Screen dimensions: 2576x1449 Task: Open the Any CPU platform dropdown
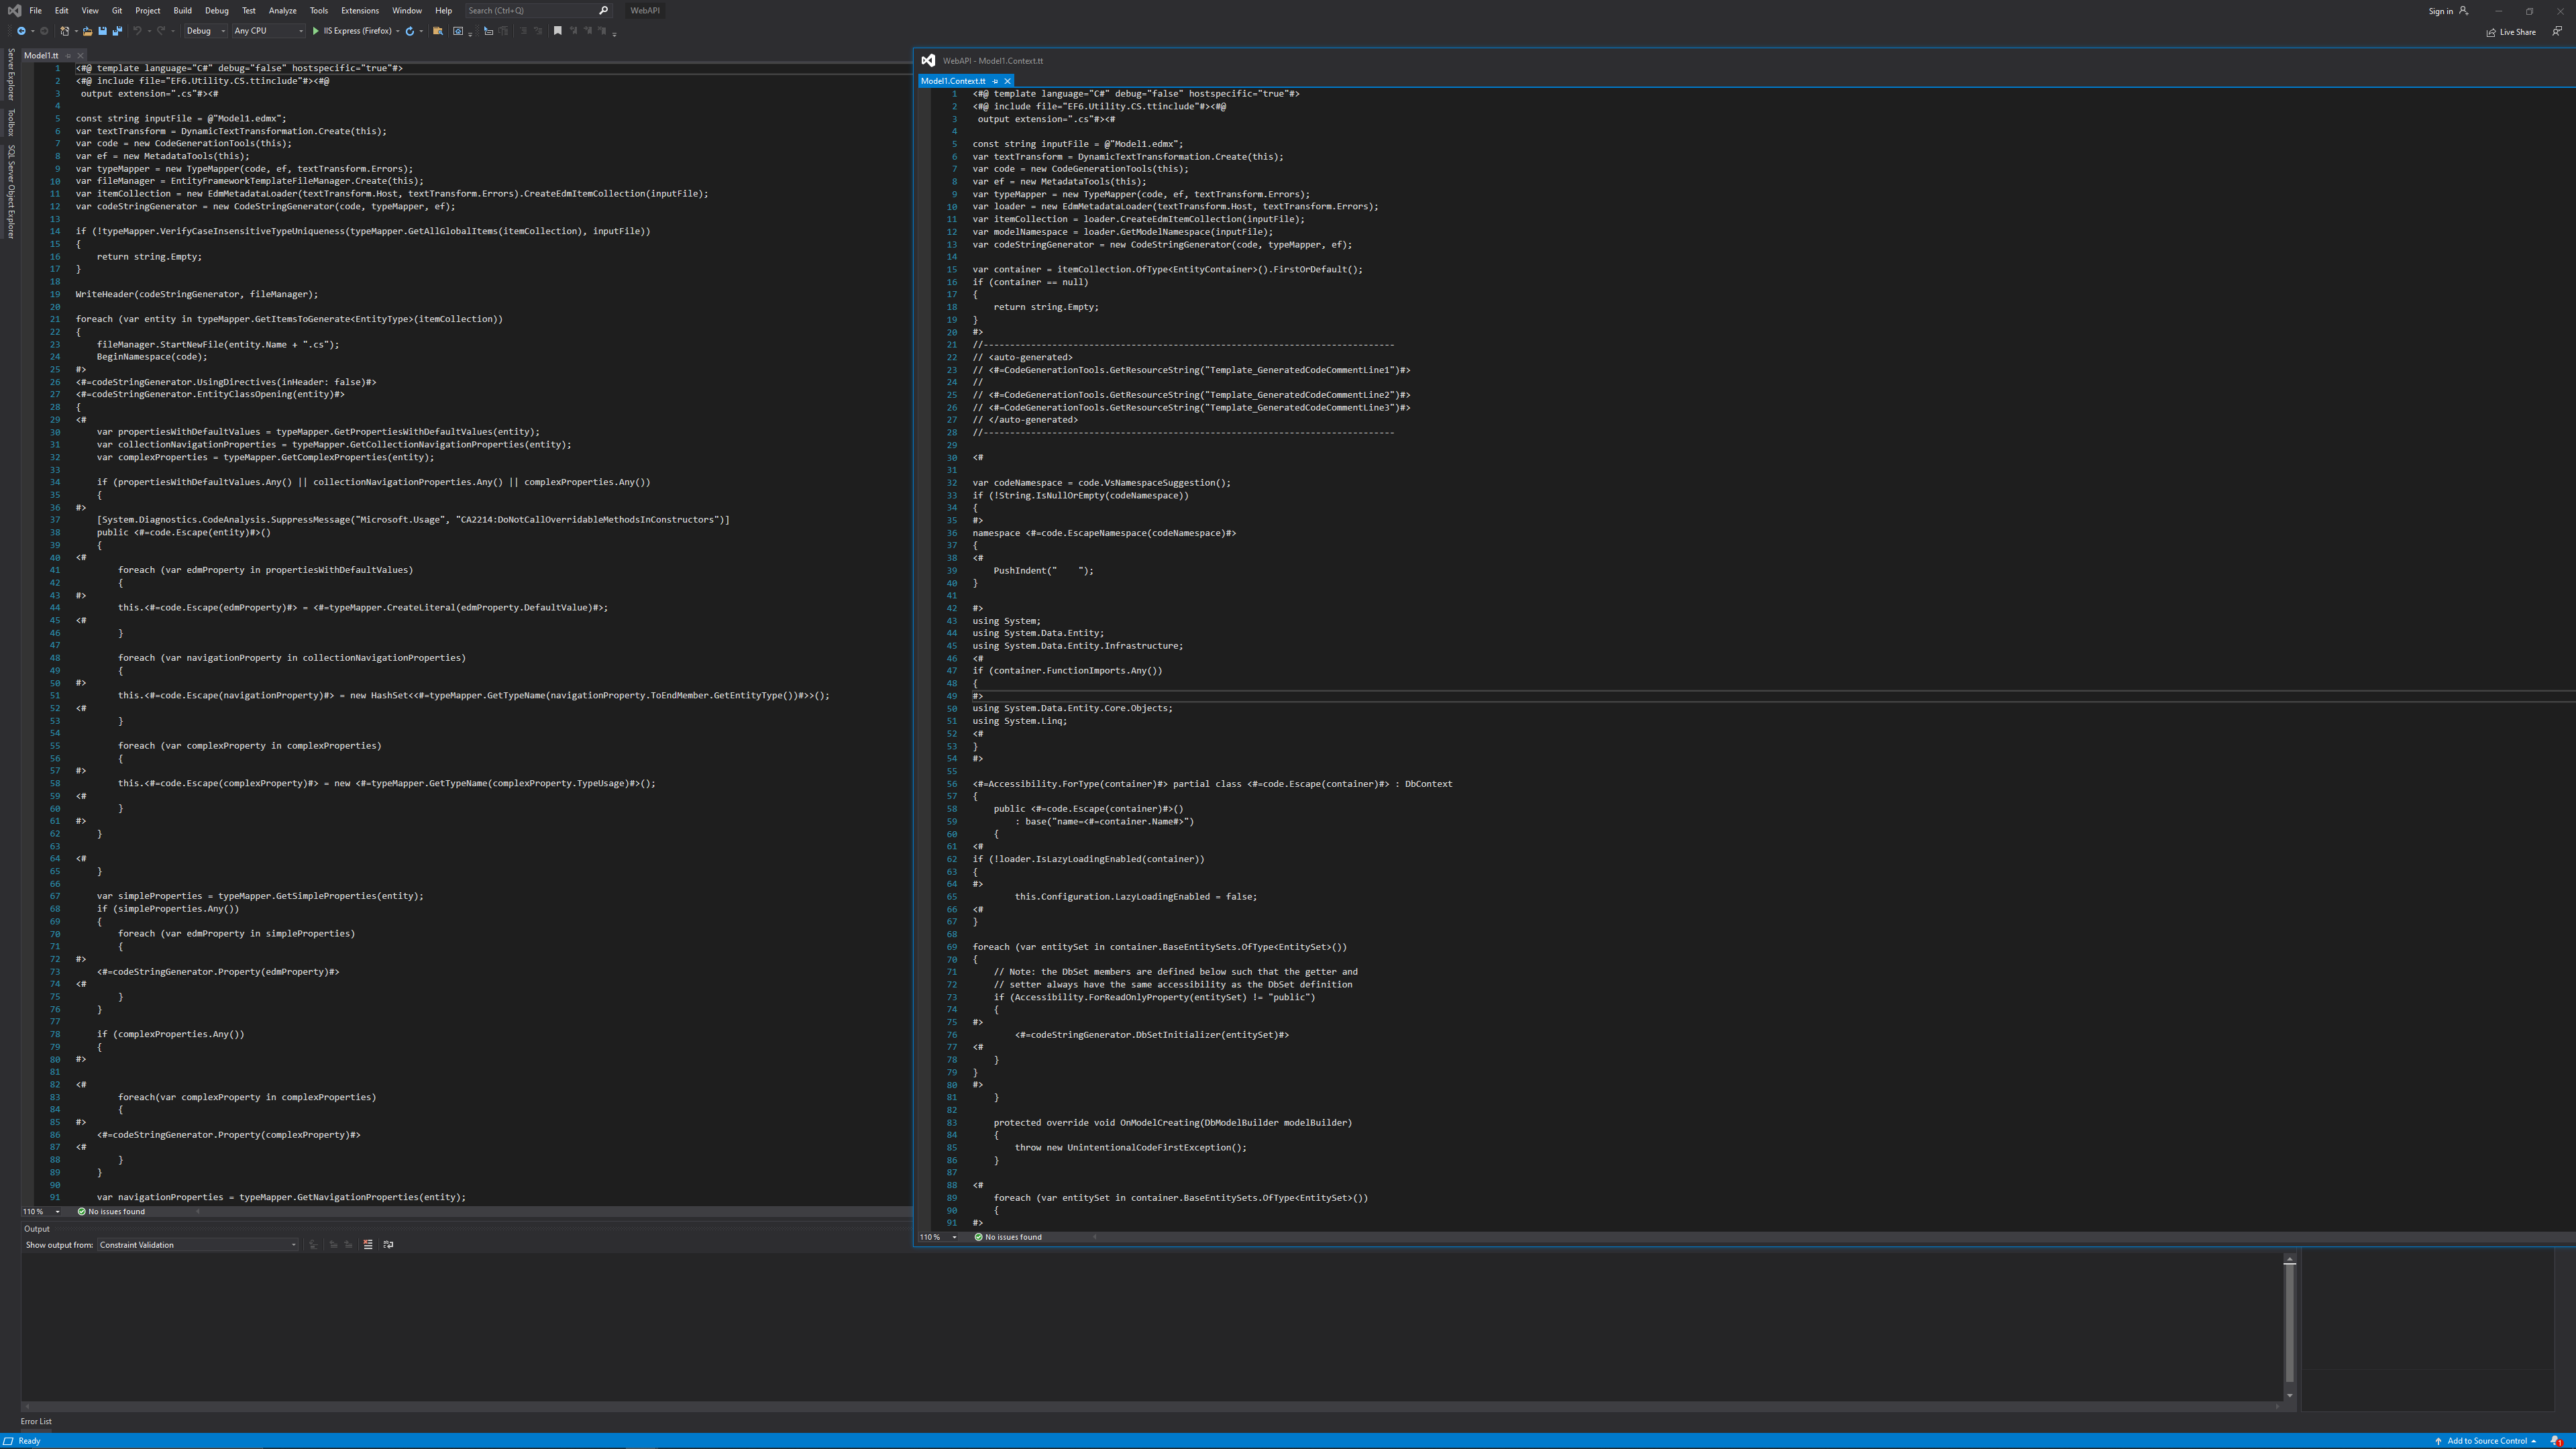(x=269, y=31)
